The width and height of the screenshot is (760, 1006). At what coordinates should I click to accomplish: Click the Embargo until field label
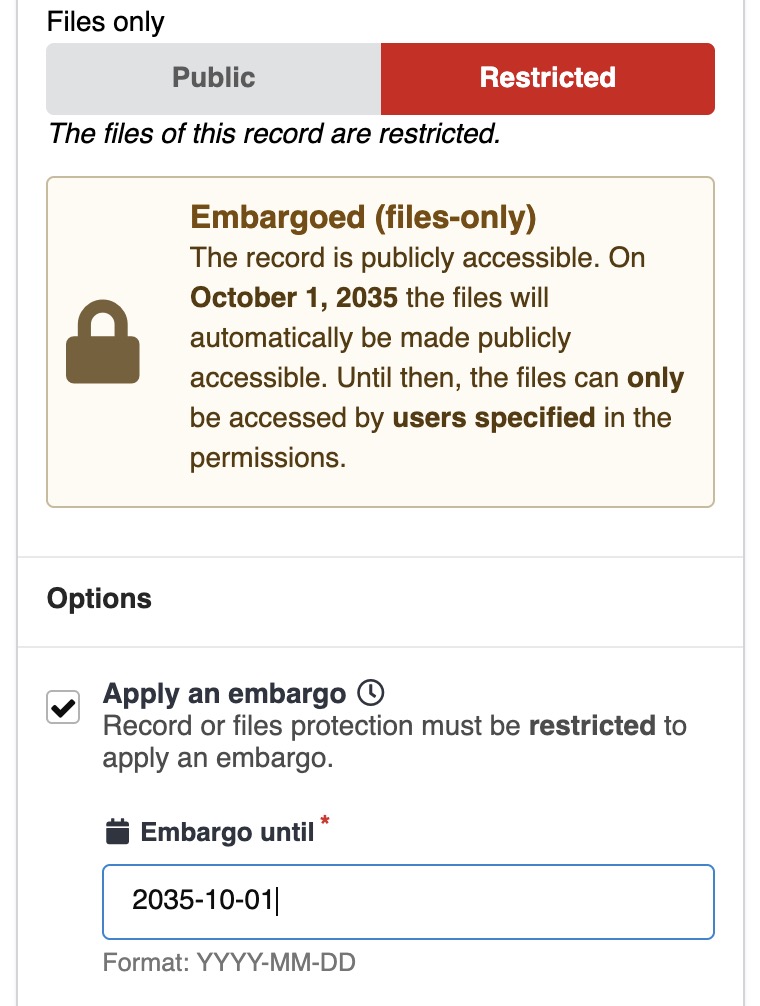pyautogui.click(x=227, y=832)
